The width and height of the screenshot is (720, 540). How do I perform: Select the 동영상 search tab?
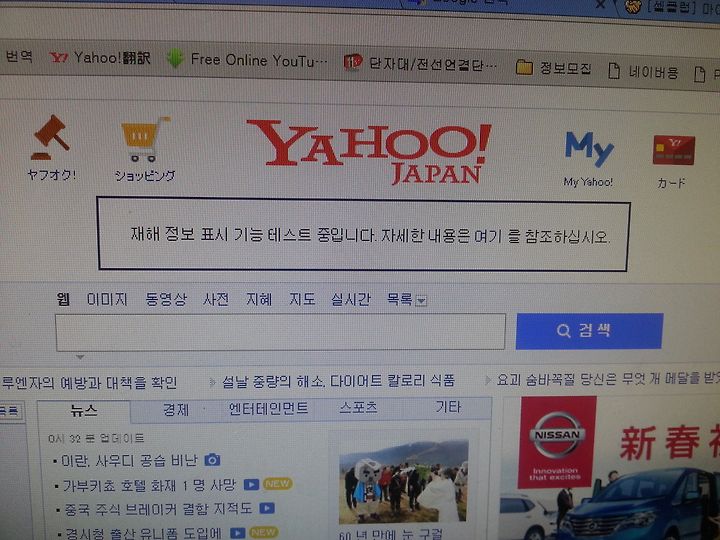(x=166, y=299)
